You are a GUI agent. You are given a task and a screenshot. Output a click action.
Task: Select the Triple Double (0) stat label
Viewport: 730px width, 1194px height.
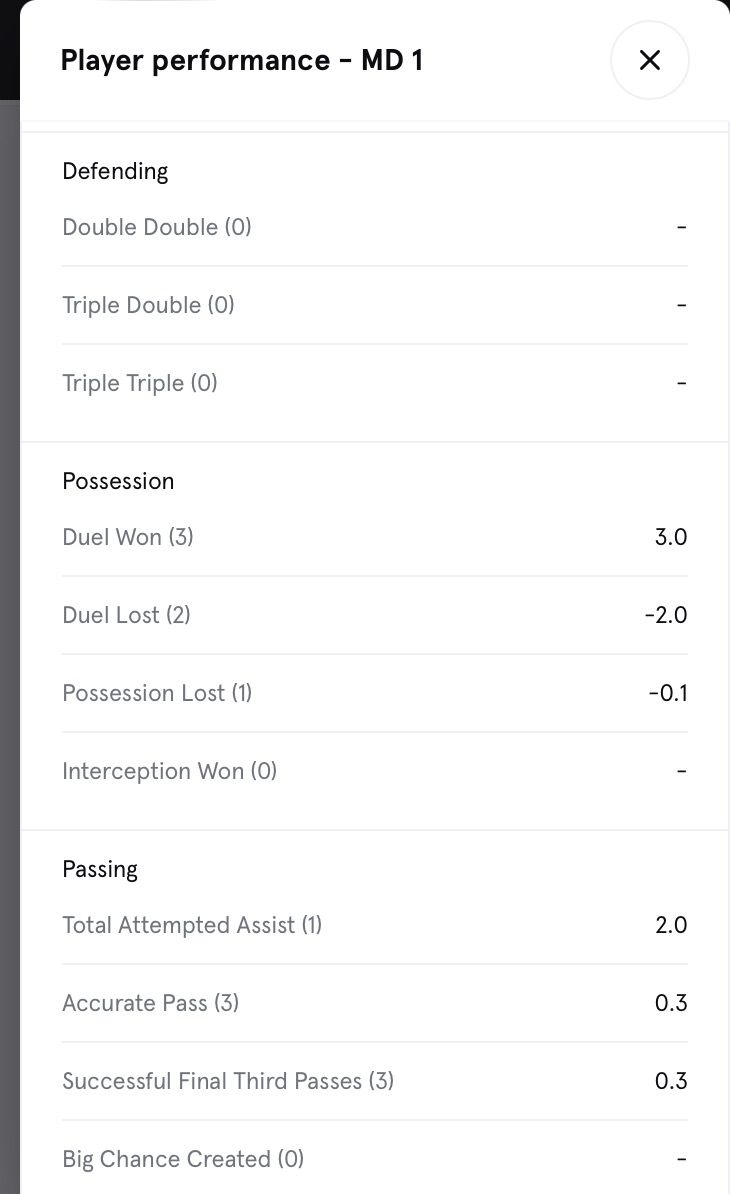click(x=148, y=305)
